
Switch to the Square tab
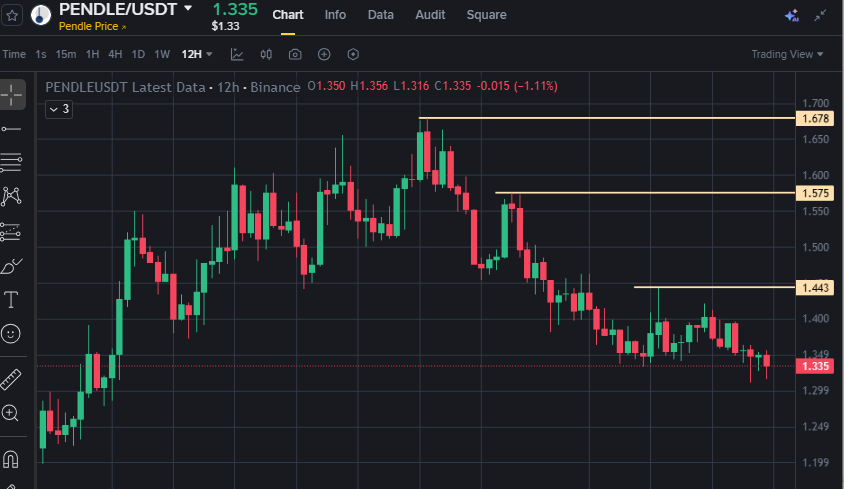tap(486, 15)
